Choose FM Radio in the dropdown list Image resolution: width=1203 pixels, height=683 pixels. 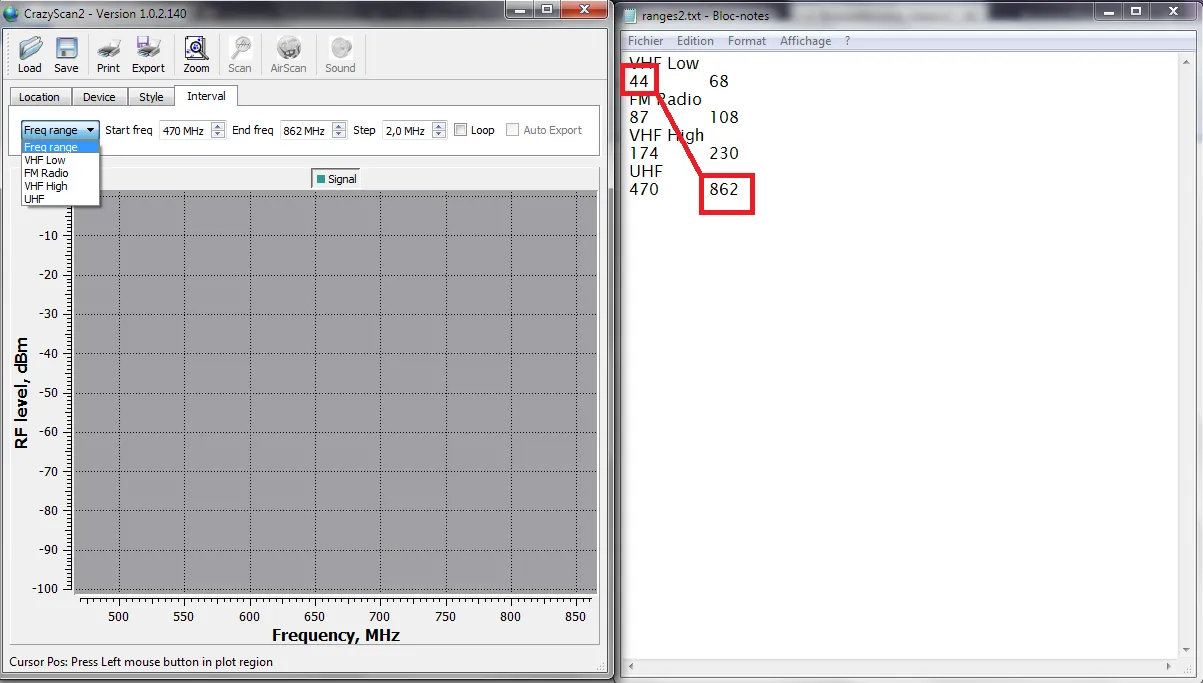tap(46, 173)
